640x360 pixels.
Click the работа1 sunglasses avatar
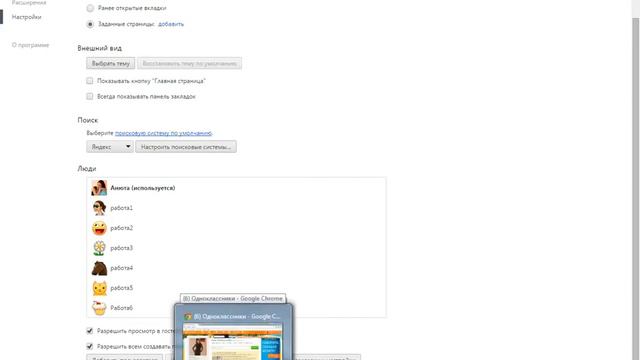click(99, 208)
